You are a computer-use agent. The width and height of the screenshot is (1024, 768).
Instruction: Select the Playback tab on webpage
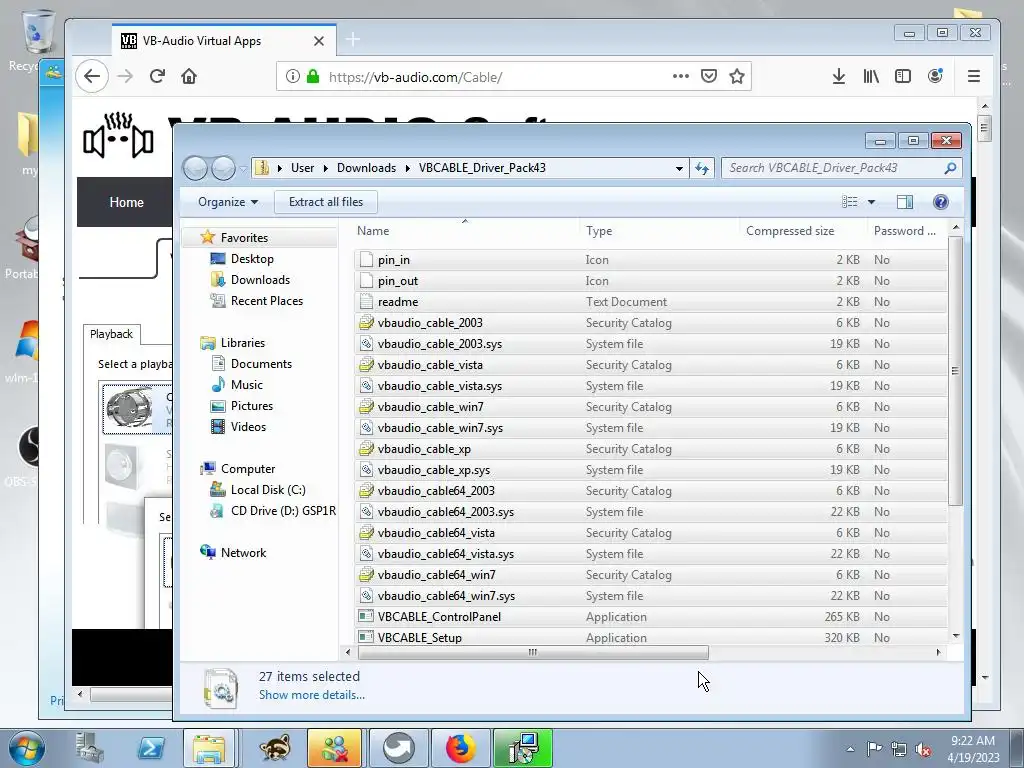[x=111, y=334]
